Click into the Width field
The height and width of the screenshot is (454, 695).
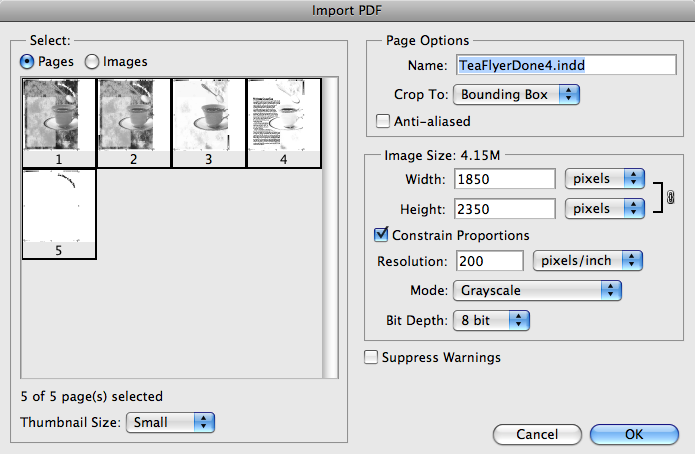505,179
